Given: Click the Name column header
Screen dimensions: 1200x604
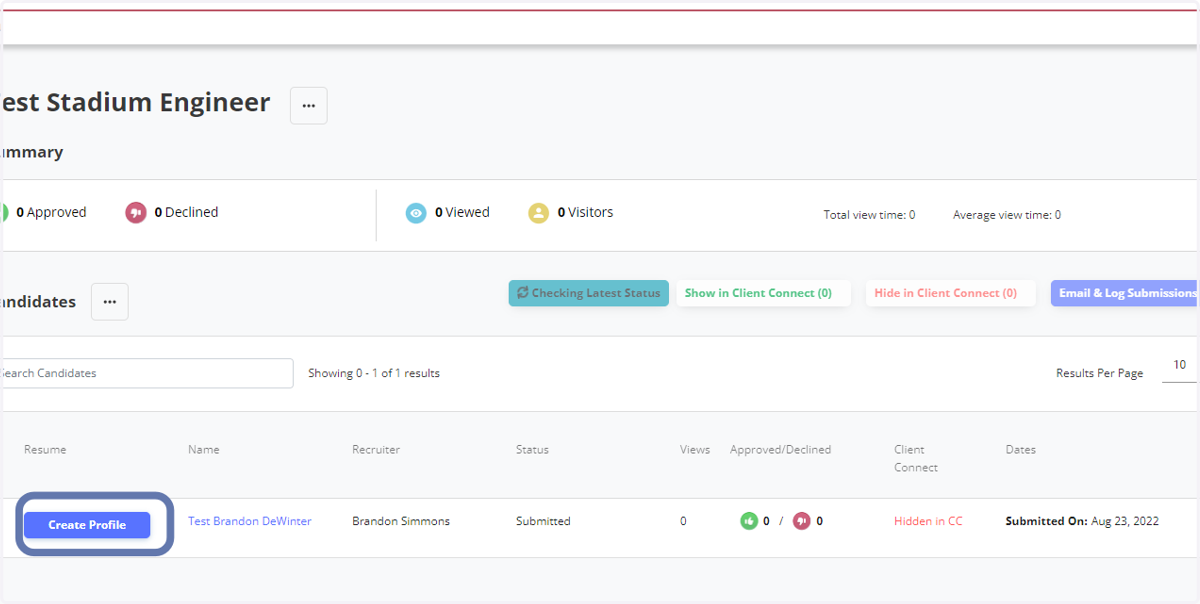Looking at the screenshot, I should [x=204, y=450].
